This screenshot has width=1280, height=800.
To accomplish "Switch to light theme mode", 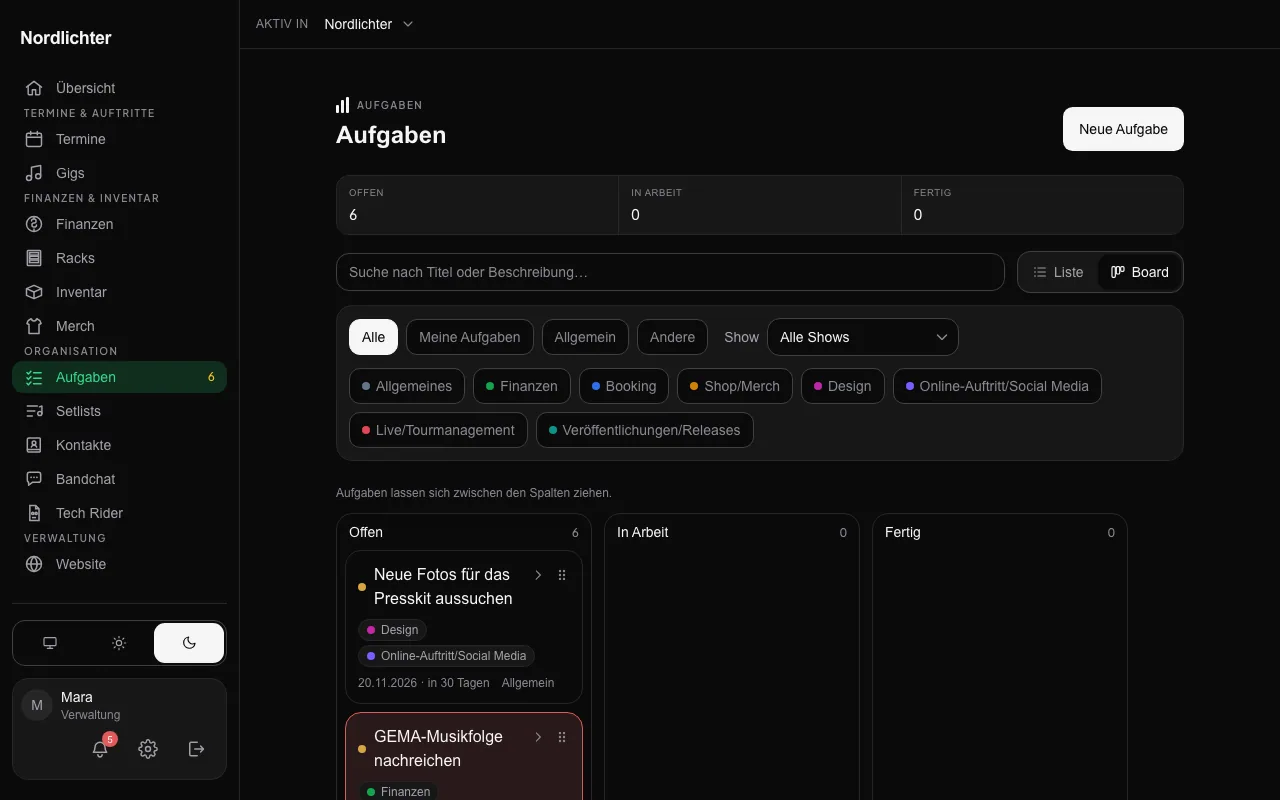I will pyautogui.click(x=119, y=643).
